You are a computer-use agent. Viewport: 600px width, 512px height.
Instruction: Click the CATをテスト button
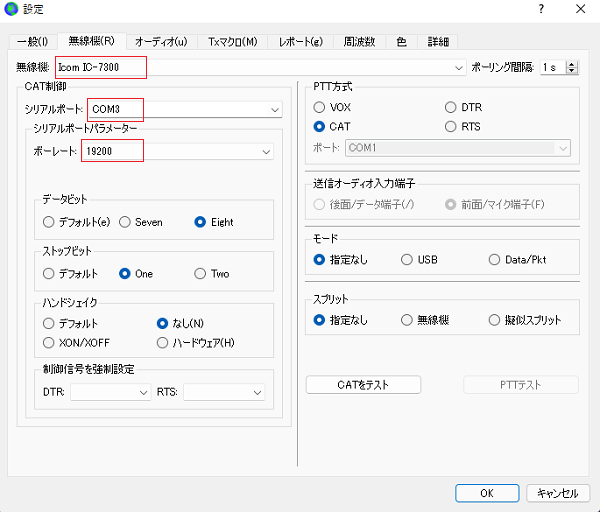[x=364, y=385]
